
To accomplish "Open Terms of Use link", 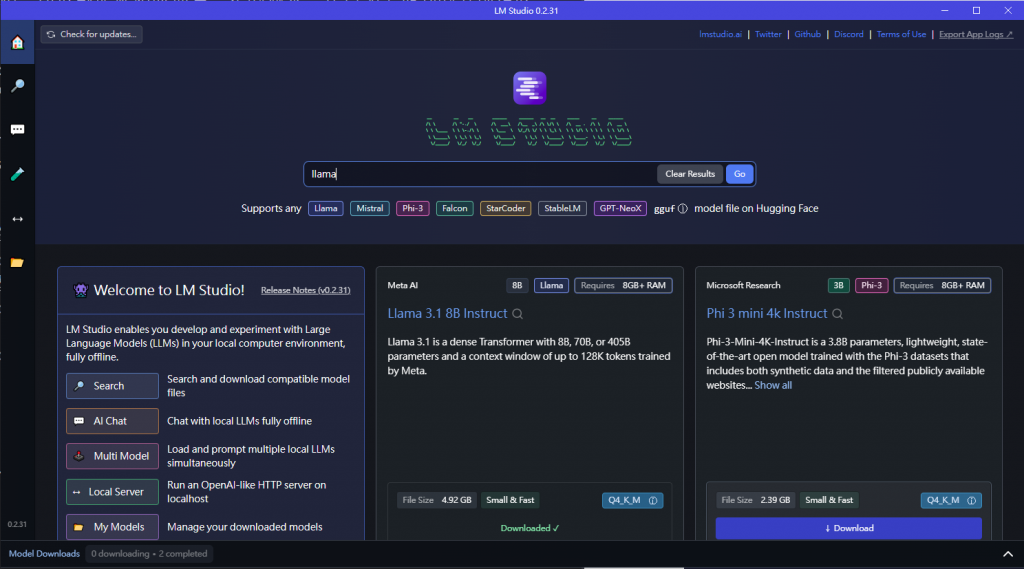I will pyautogui.click(x=901, y=34).
